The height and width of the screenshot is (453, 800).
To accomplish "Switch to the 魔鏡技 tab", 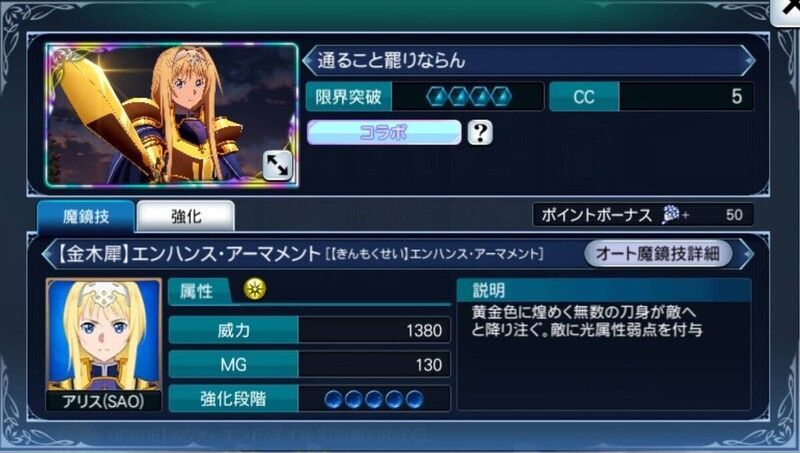I will [x=86, y=216].
